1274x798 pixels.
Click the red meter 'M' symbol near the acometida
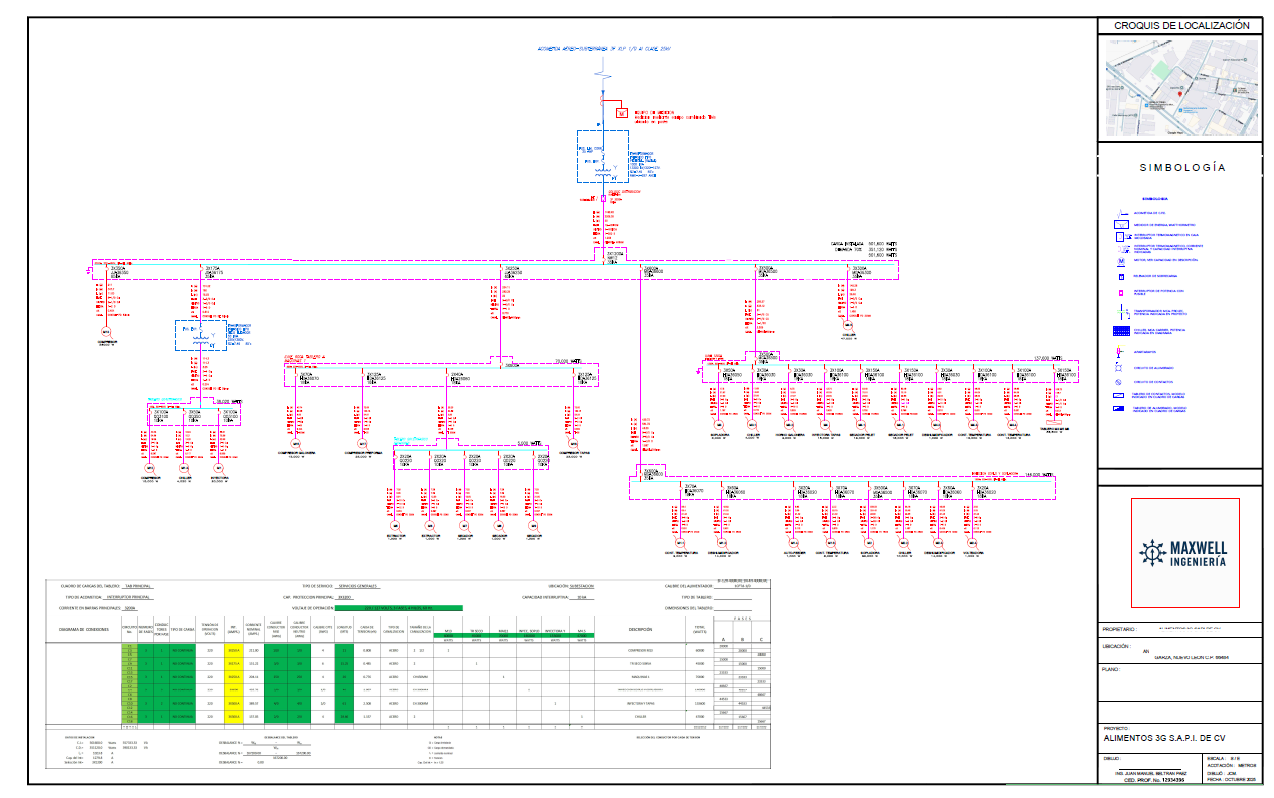coord(620,113)
